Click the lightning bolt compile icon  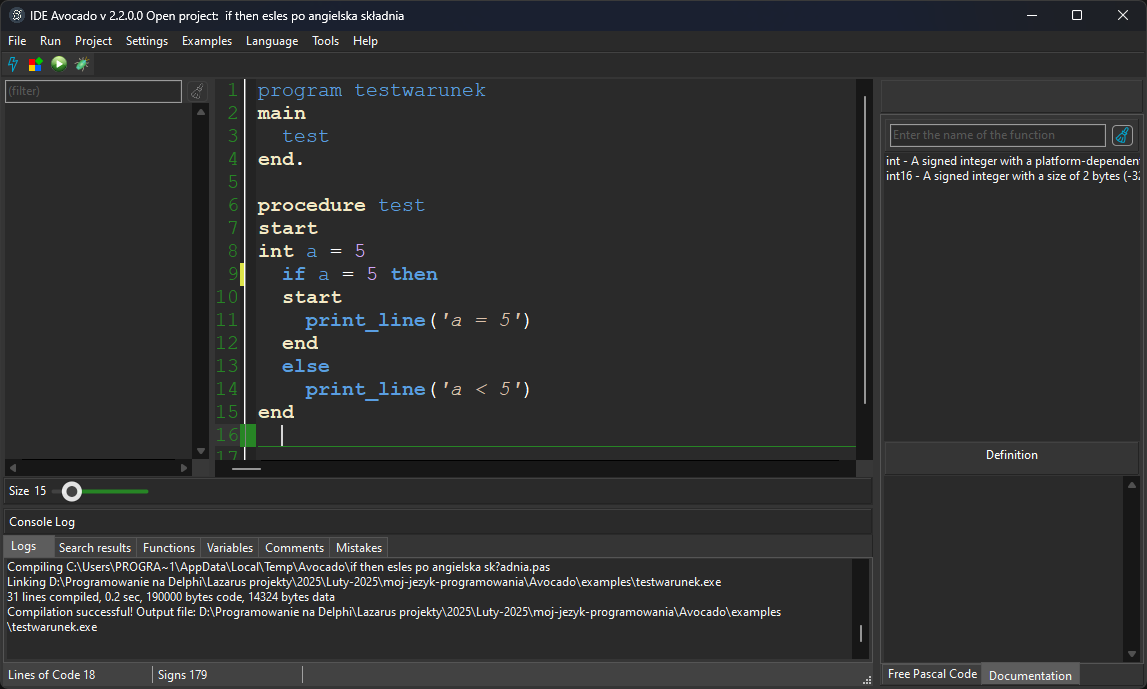tap(12, 64)
